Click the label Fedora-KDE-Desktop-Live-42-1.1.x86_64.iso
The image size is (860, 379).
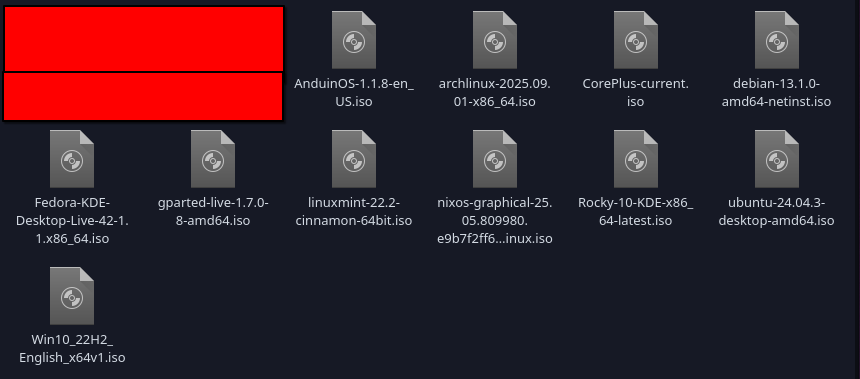[72, 220]
